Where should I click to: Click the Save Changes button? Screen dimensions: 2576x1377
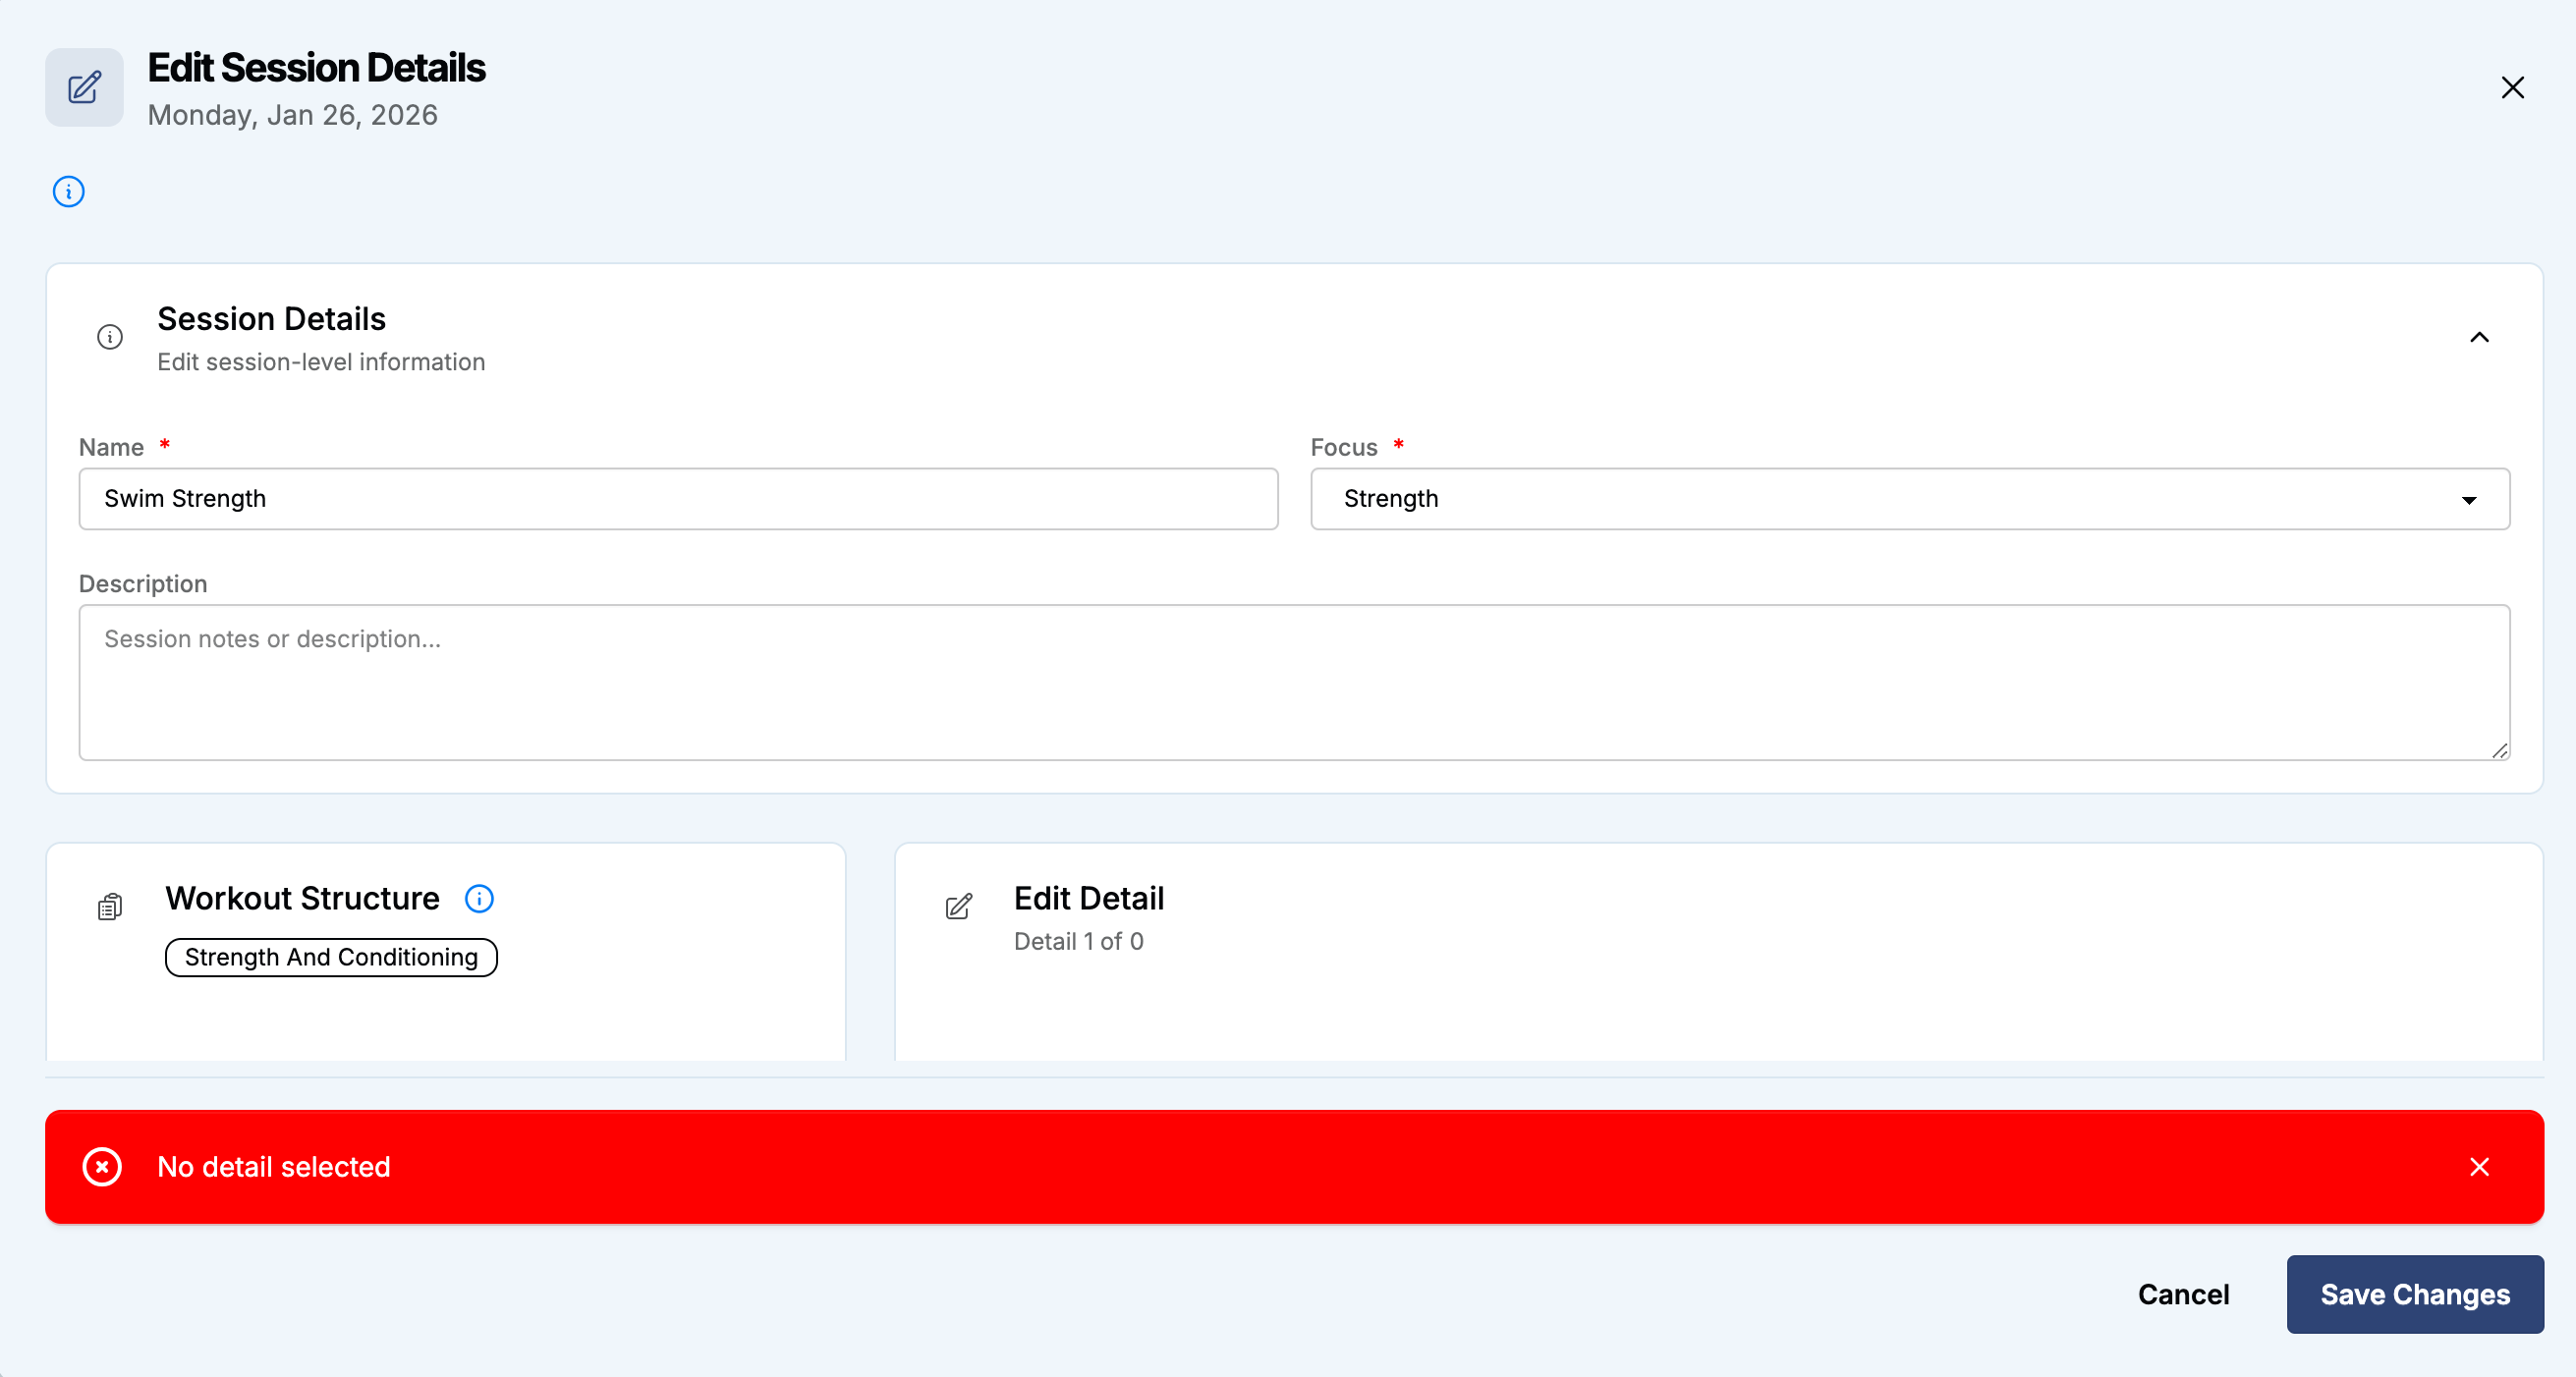2414,1293
